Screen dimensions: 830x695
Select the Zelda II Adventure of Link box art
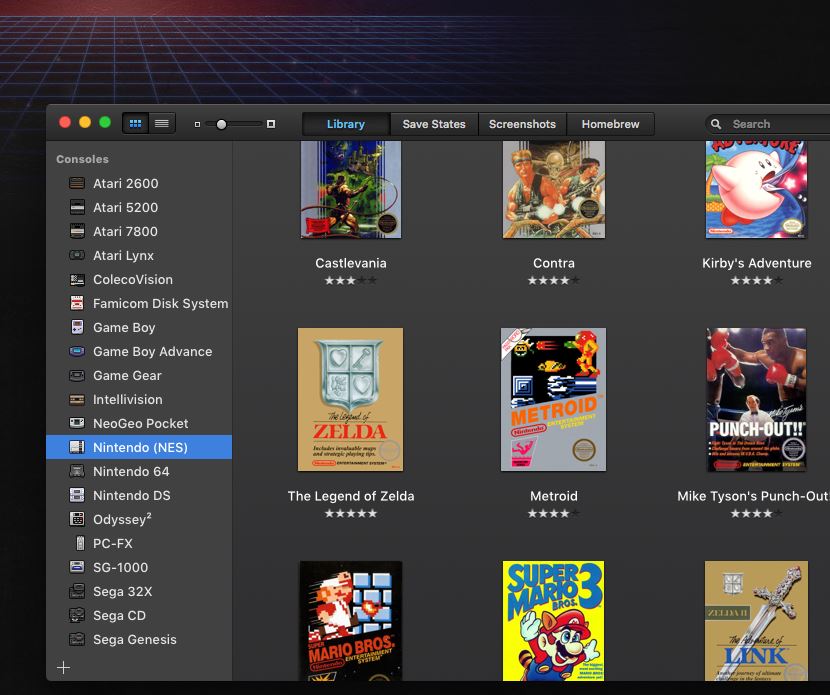(756, 621)
